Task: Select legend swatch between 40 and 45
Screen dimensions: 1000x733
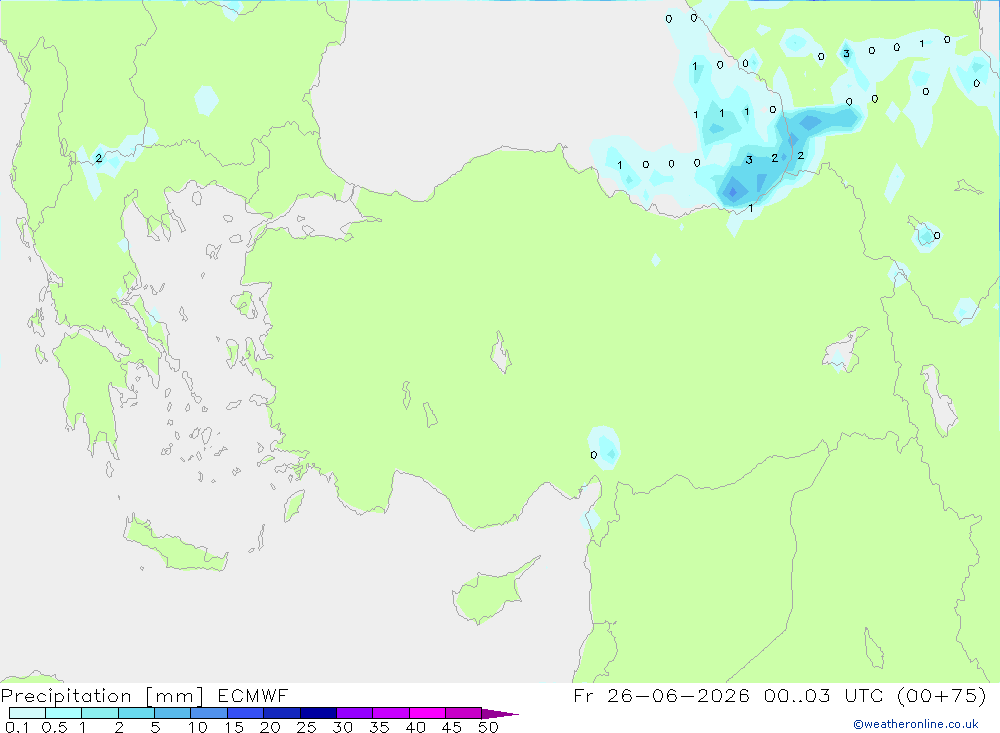Action: 427,713
